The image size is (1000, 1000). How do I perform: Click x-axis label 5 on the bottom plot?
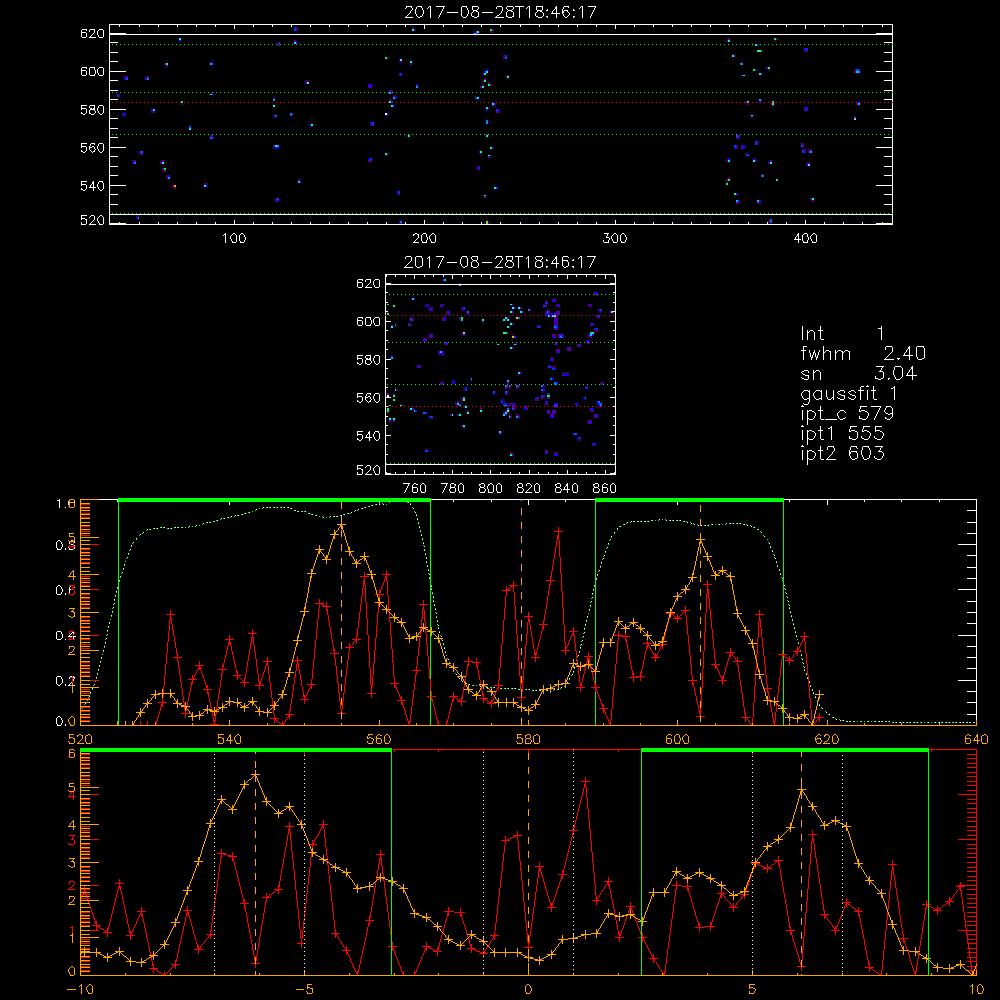753,990
